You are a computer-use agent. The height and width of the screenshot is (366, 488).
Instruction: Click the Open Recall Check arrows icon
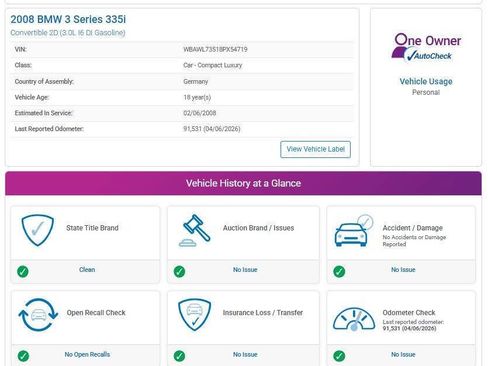point(38,315)
